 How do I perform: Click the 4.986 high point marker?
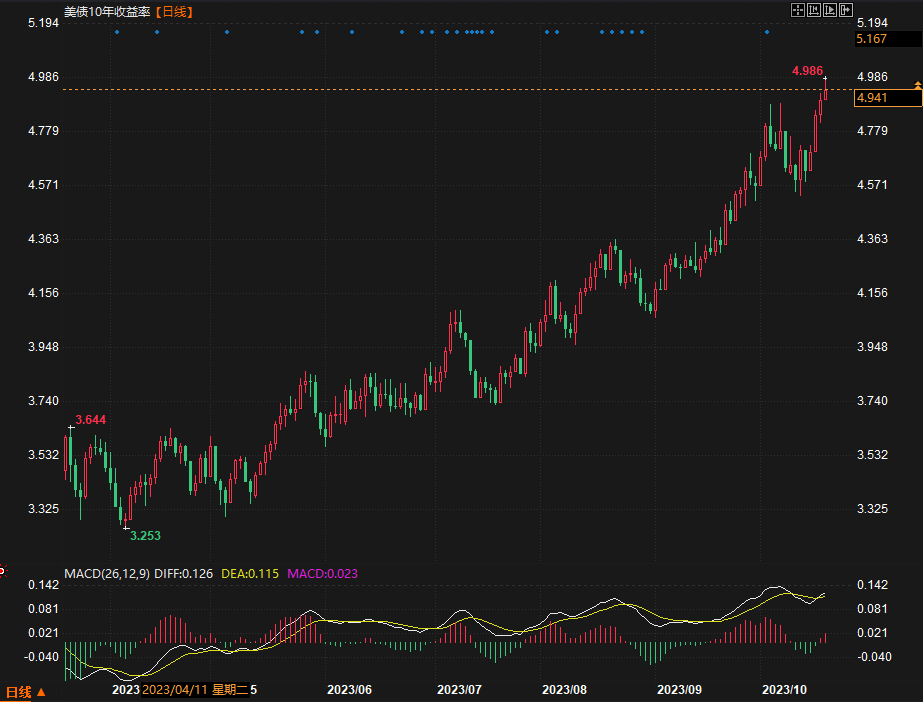click(806, 71)
